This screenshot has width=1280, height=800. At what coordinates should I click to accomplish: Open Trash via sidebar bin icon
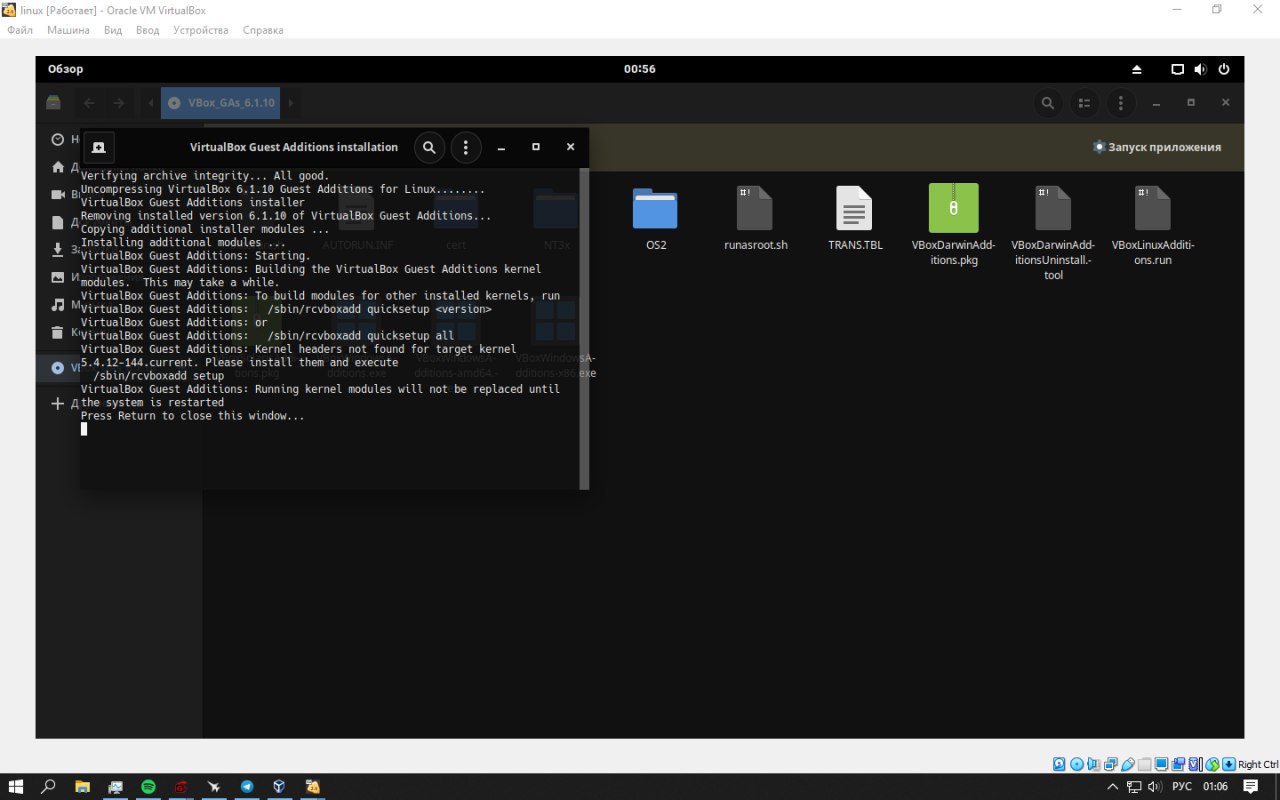pyautogui.click(x=58, y=332)
